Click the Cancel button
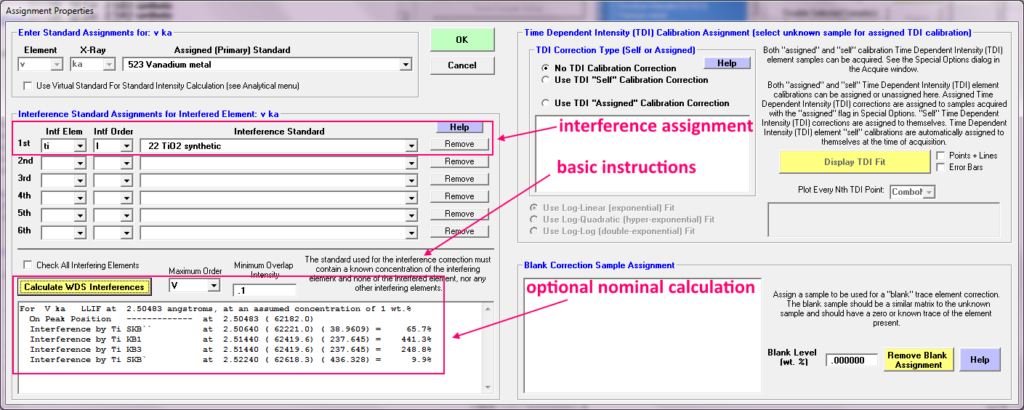Viewport: 1024px width, 410px height. 462,65
